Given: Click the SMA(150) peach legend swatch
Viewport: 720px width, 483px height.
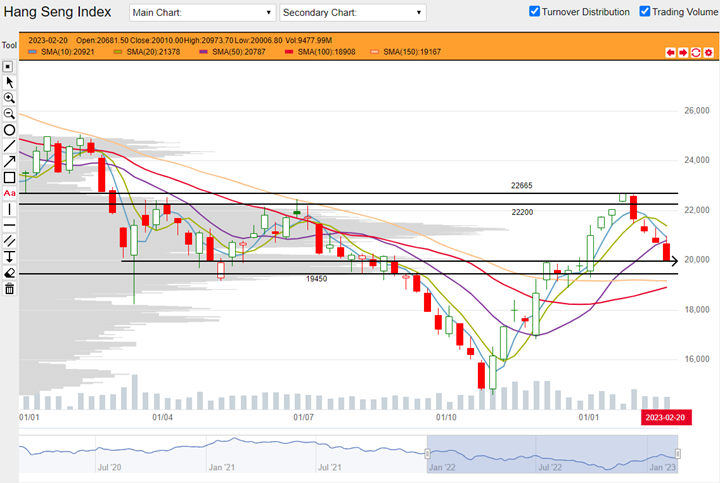Looking at the screenshot, I should (x=375, y=52).
